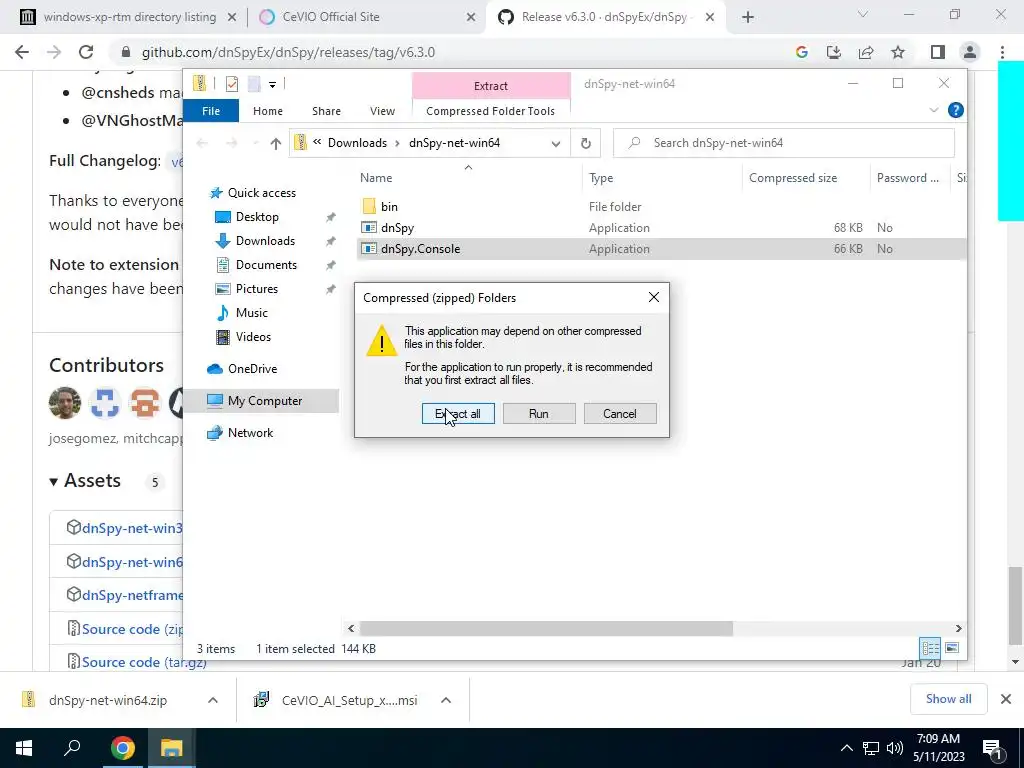Screen dimensions: 1024x768
Task: Click the Properties checkmark quick-access icon
Action: [x=232, y=84]
